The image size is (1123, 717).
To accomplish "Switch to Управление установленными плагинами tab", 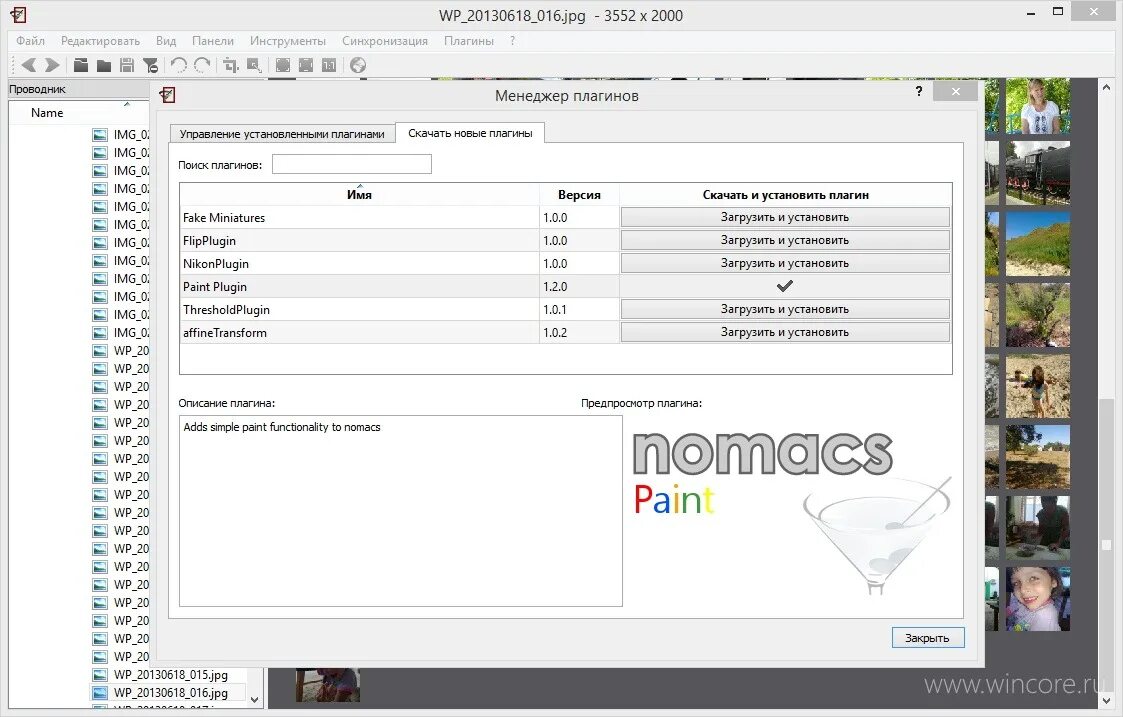I will 282,134.
